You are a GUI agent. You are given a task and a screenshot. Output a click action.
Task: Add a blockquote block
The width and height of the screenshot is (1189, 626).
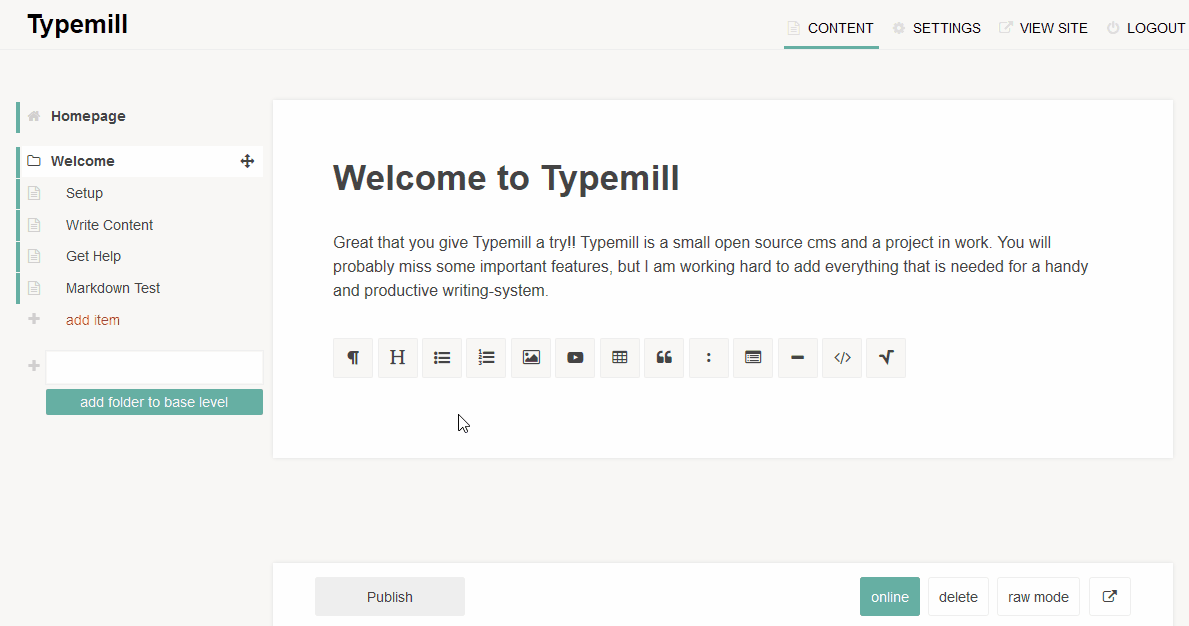664,358
